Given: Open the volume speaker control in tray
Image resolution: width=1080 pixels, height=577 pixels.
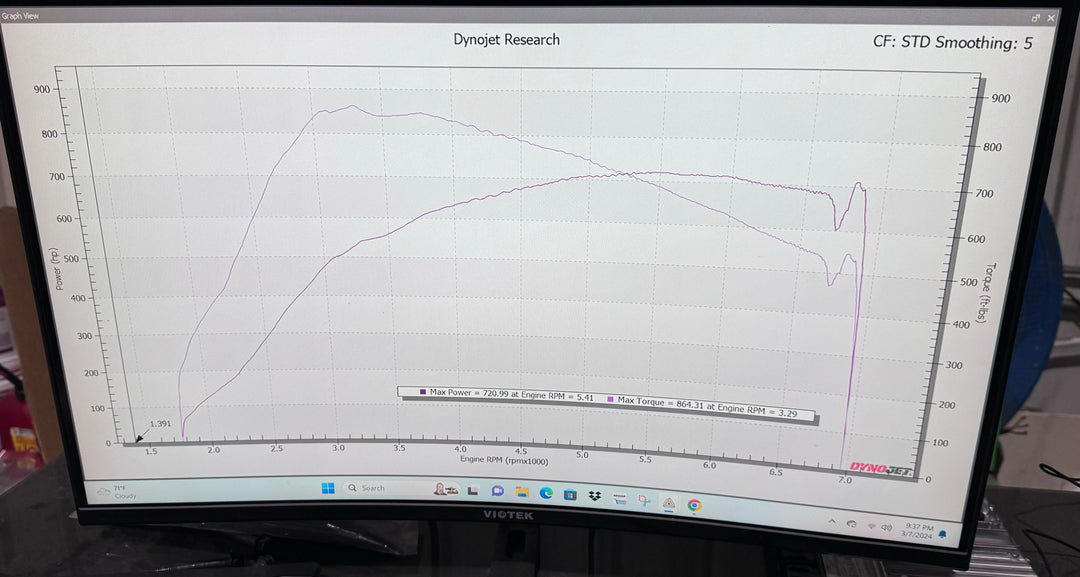Looking at the screenshot, I should tap(885, 527).
